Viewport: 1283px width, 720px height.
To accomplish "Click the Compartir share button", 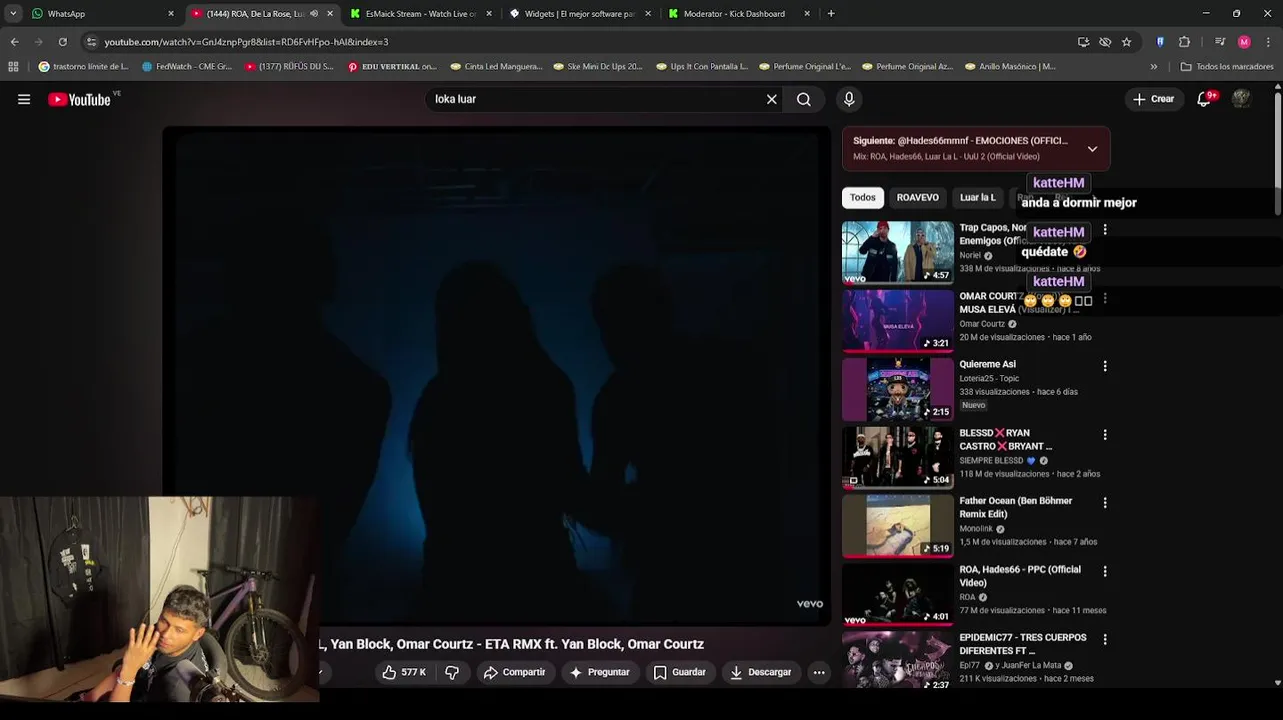I will click(515, 672).
